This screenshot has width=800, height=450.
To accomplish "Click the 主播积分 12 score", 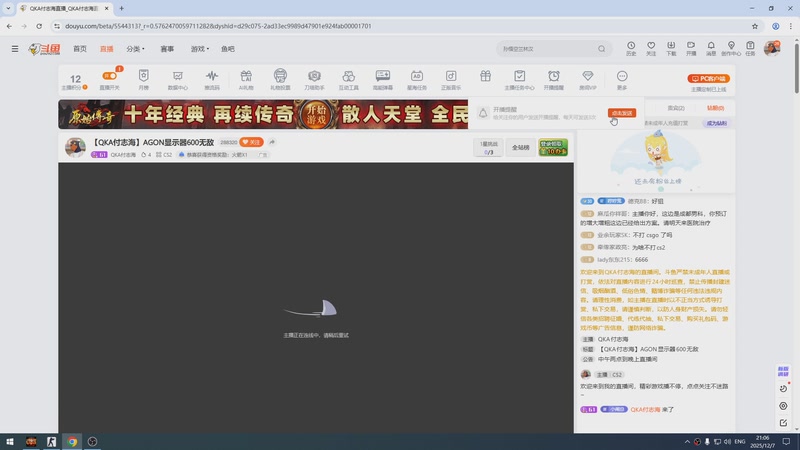I will click(x=75, y=81).
